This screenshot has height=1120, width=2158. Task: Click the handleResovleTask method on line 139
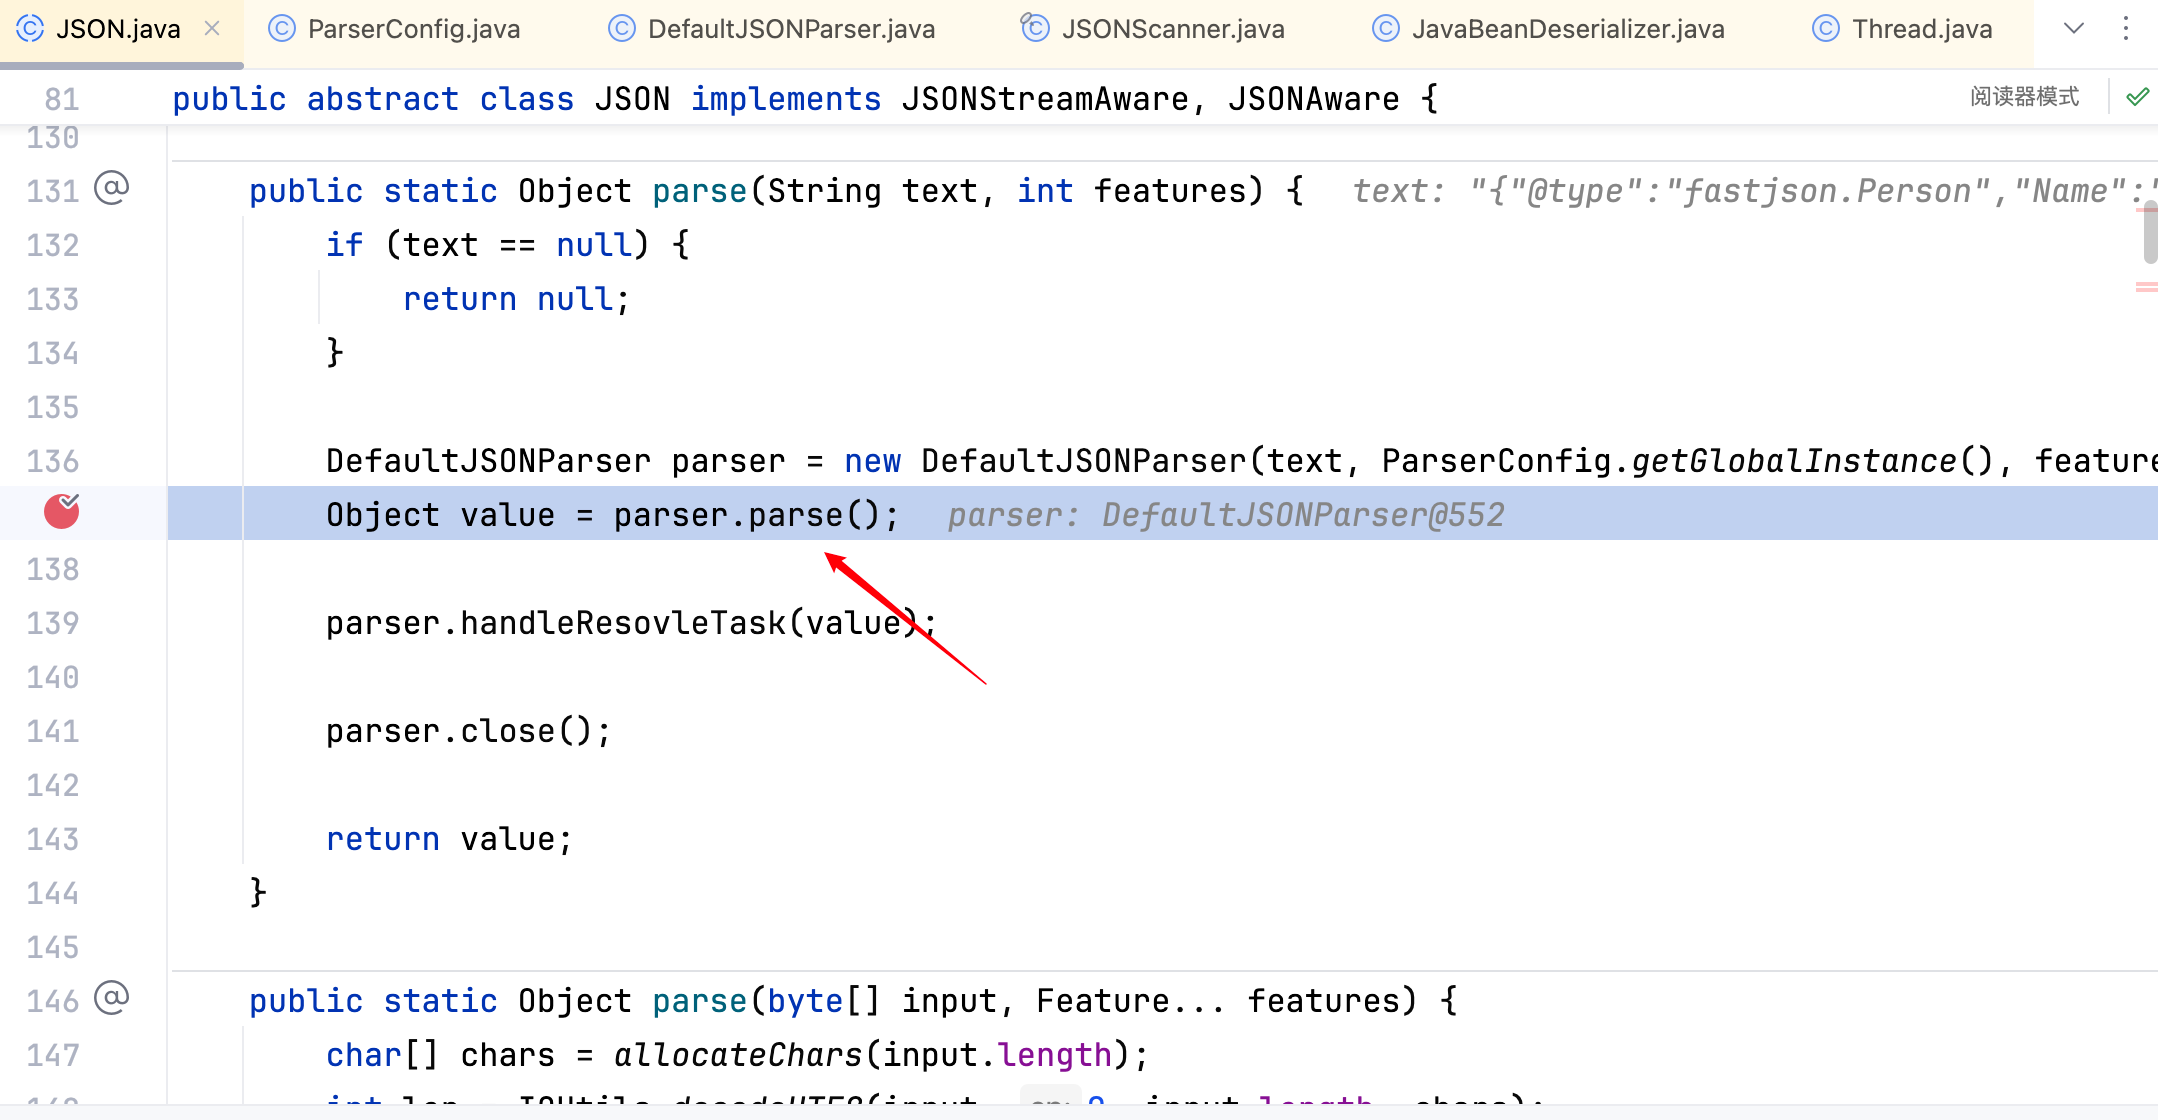pyautogui.click(x=622, y=623)
